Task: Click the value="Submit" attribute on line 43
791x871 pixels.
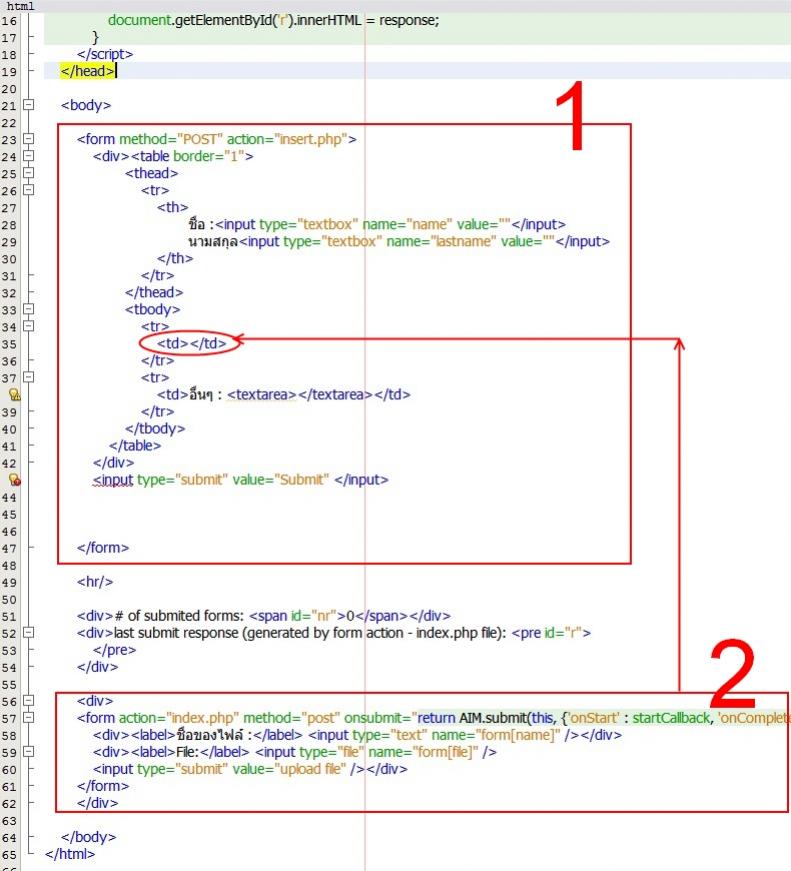Action: click(x=281, y=479)
